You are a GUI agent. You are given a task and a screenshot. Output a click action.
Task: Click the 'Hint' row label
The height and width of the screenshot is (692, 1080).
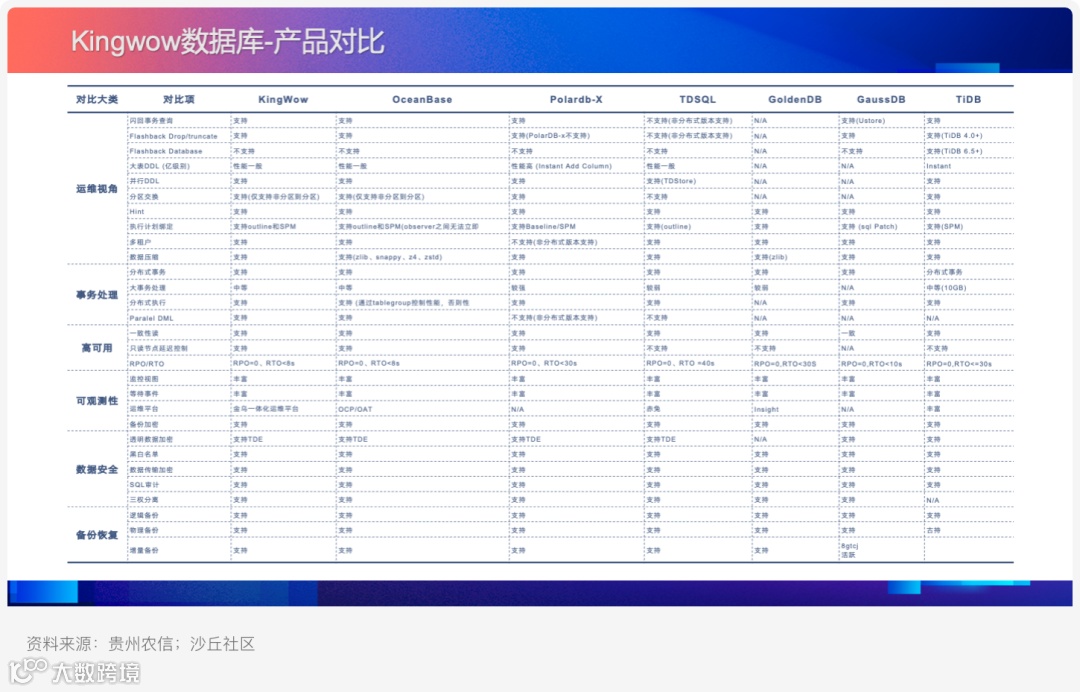click(x=136, y=211)
